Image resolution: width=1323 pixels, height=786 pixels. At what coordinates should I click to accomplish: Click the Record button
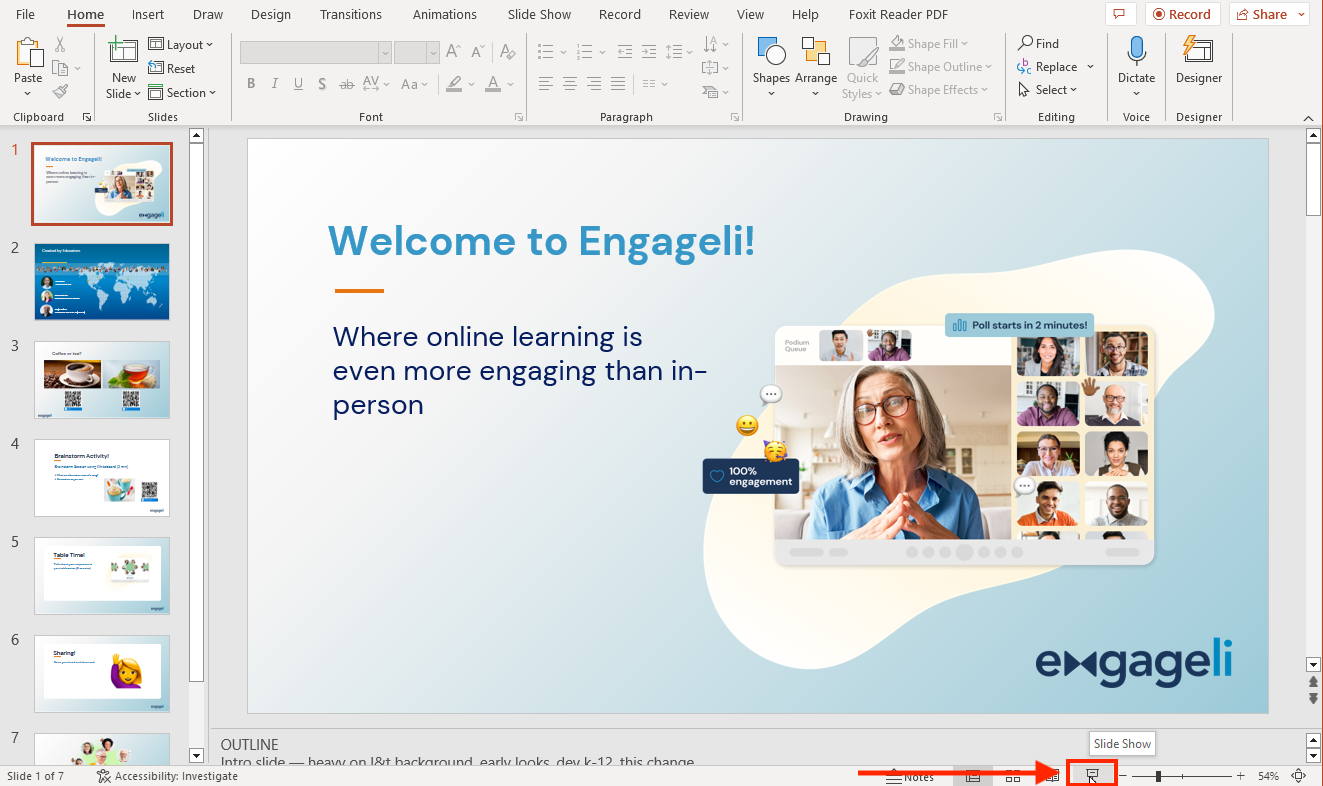(x=1183, y=14)
